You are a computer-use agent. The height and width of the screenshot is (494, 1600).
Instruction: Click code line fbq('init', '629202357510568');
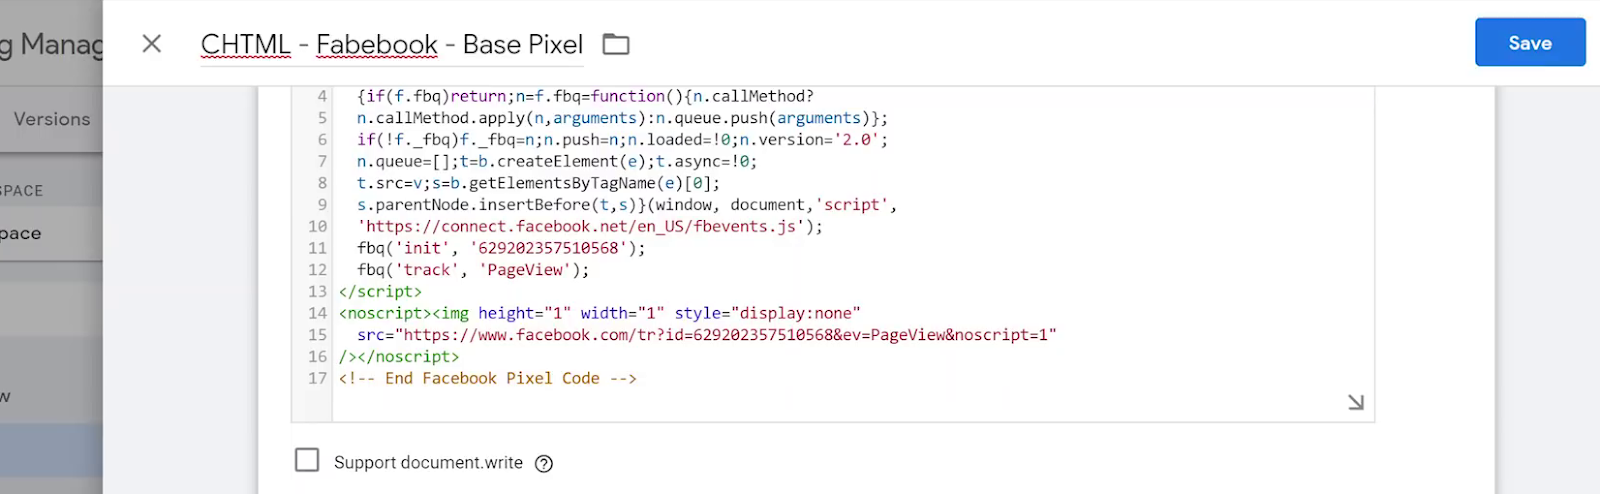pos(501,248)
